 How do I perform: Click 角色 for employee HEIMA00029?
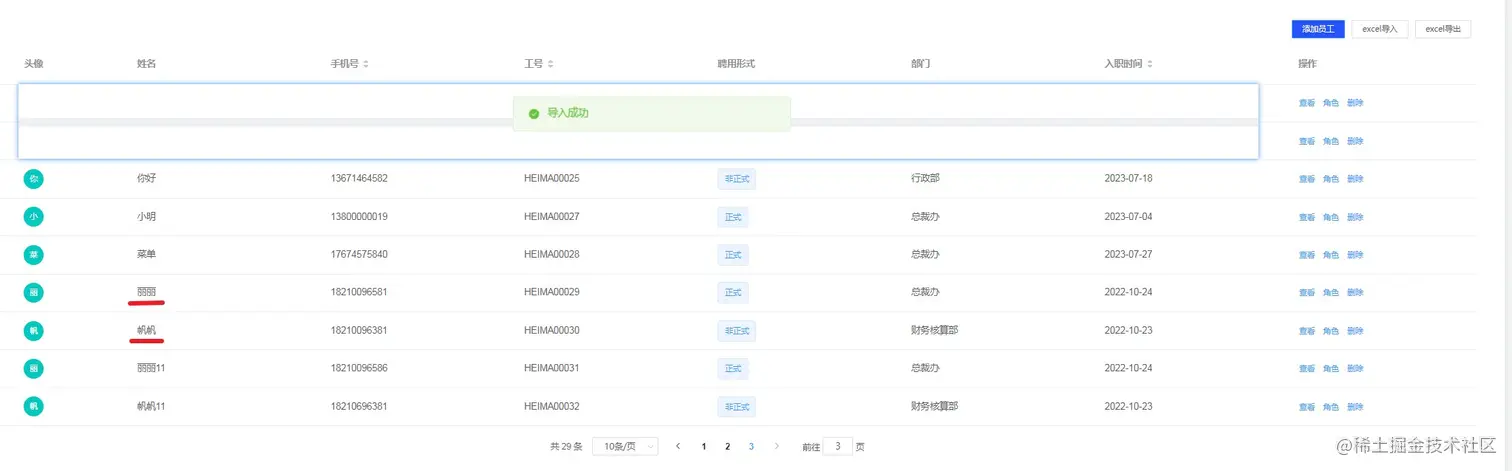pyautogui.click(x=1331, y=293)
